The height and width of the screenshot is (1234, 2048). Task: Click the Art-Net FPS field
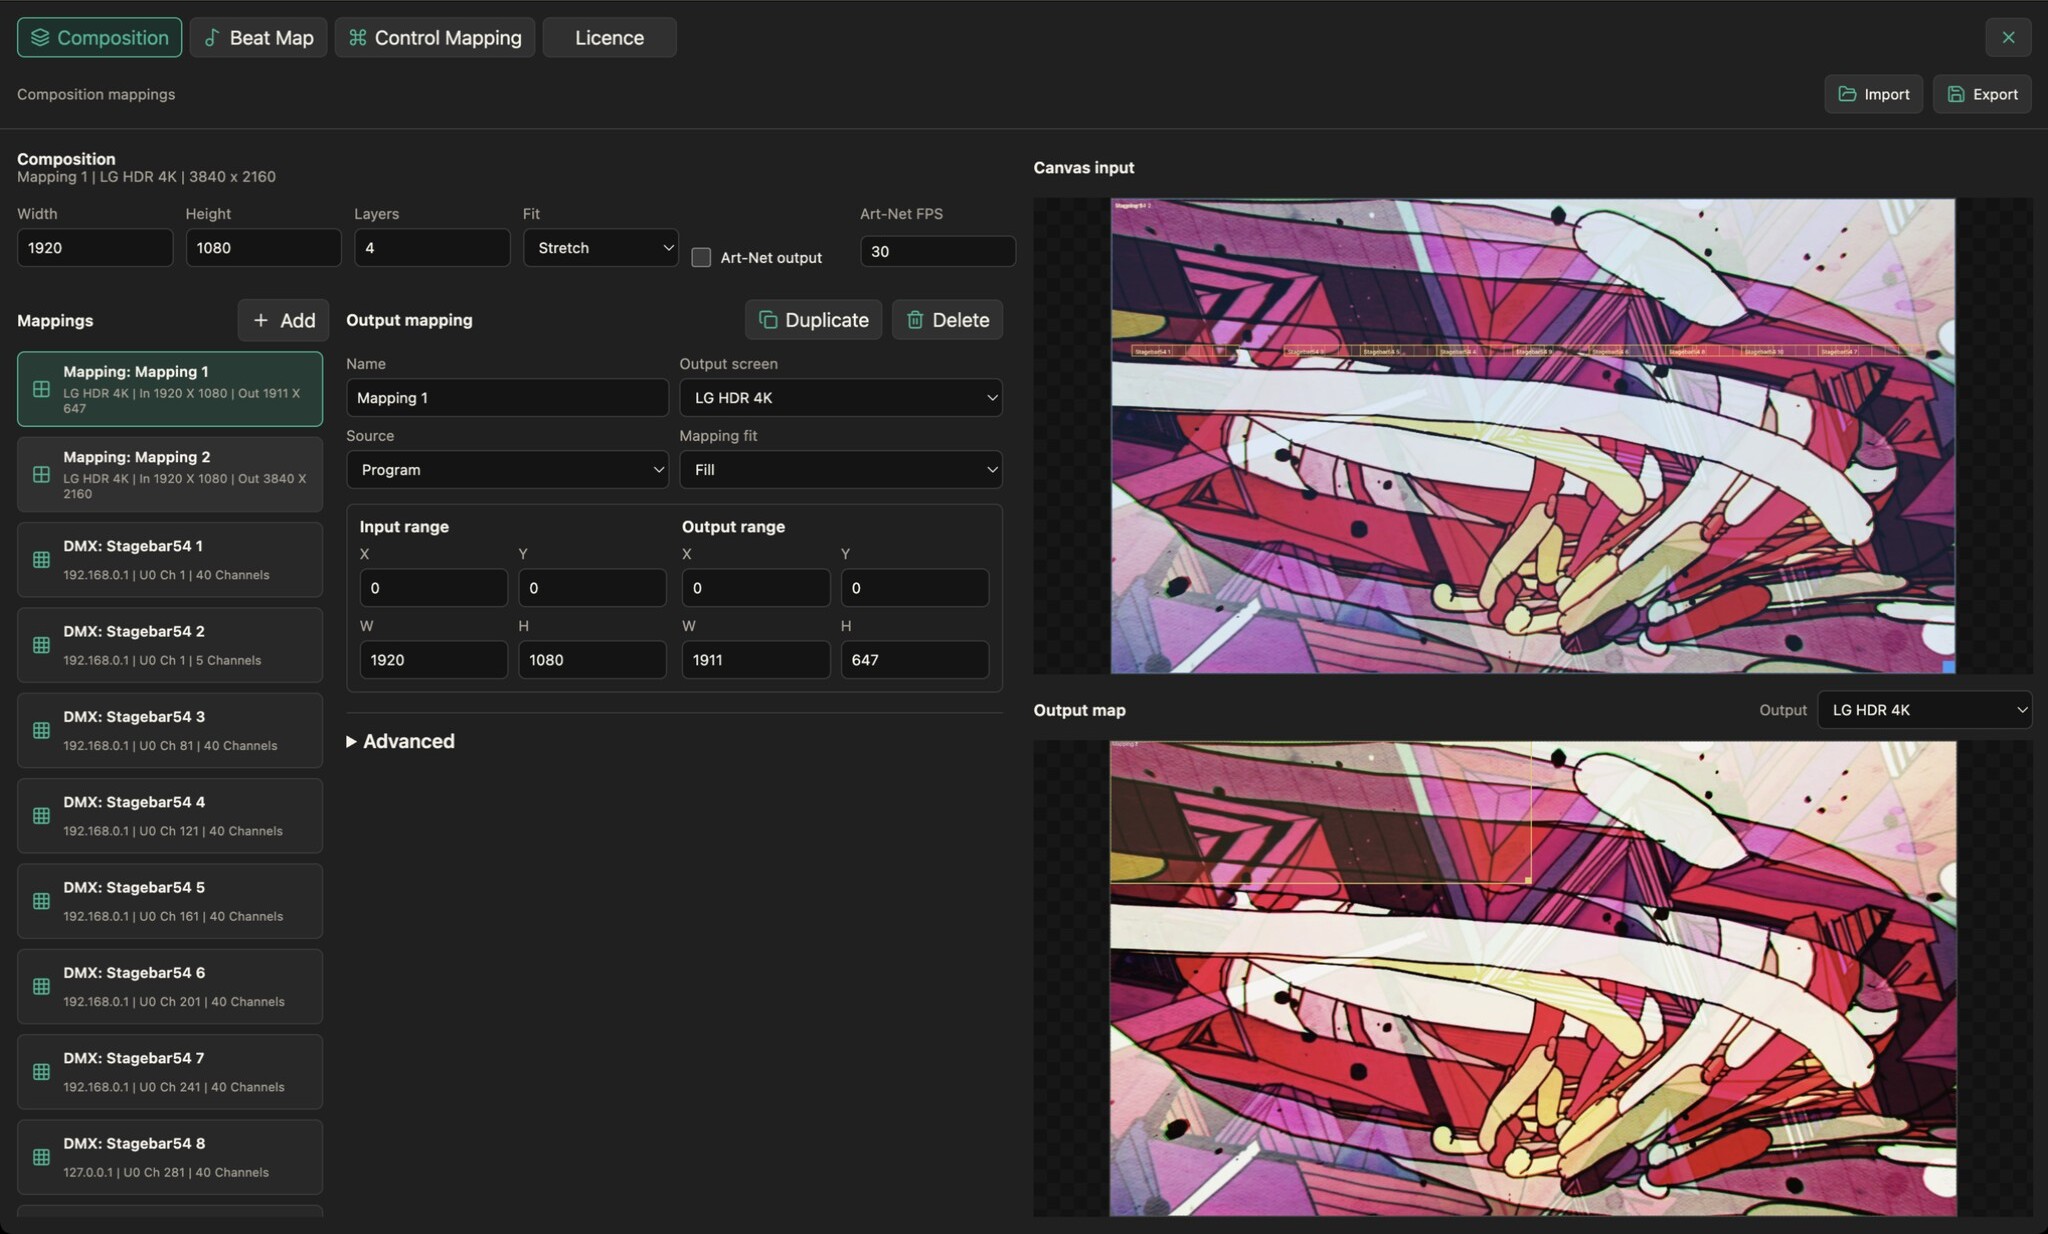[938, 251]
